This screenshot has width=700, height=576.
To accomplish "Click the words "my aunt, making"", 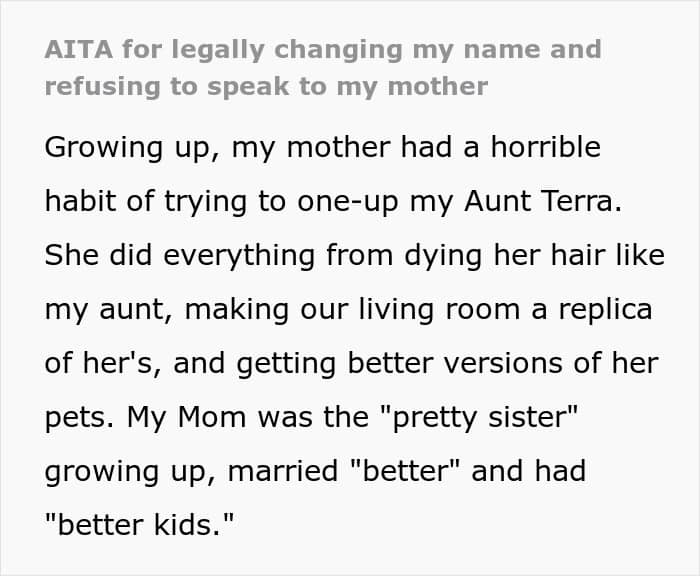I will (x=150, y=309).
